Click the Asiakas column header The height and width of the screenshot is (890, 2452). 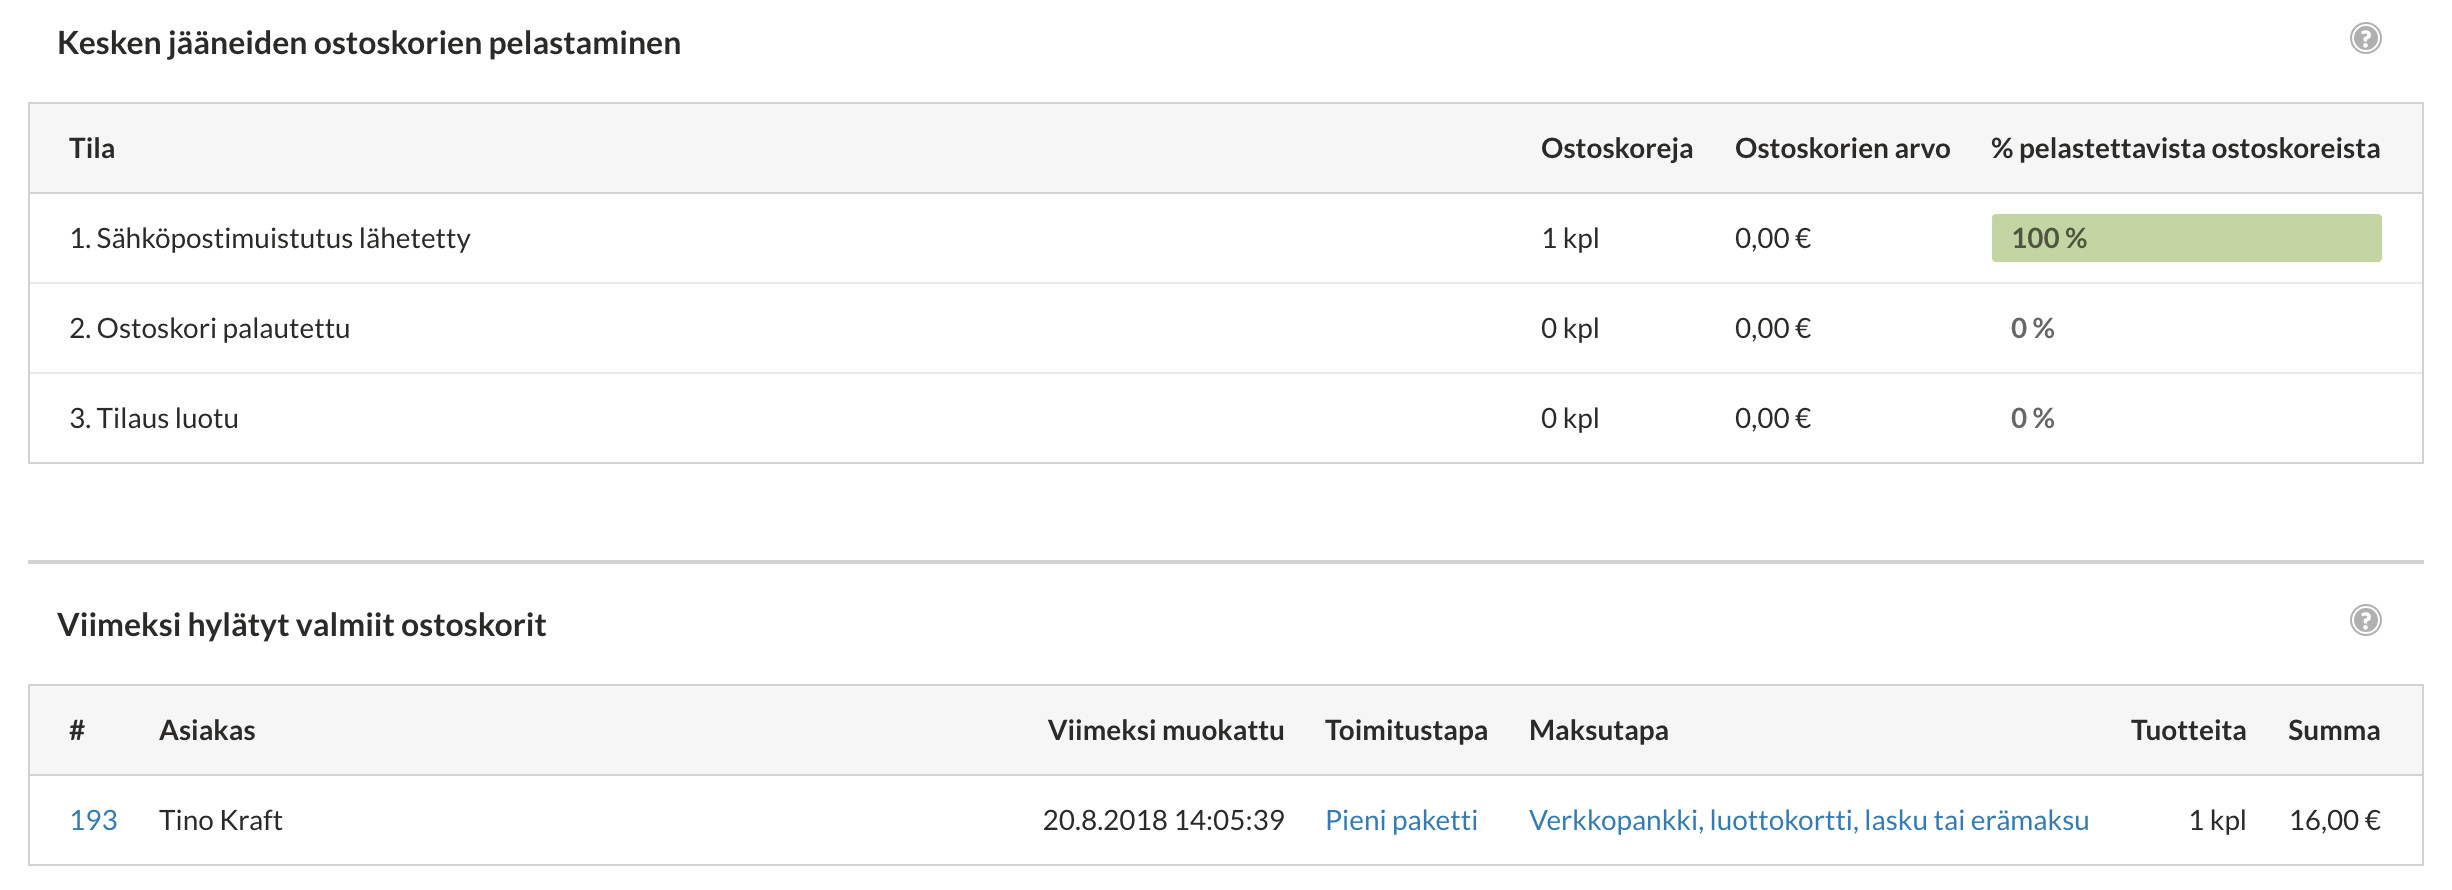coord(207,730)
